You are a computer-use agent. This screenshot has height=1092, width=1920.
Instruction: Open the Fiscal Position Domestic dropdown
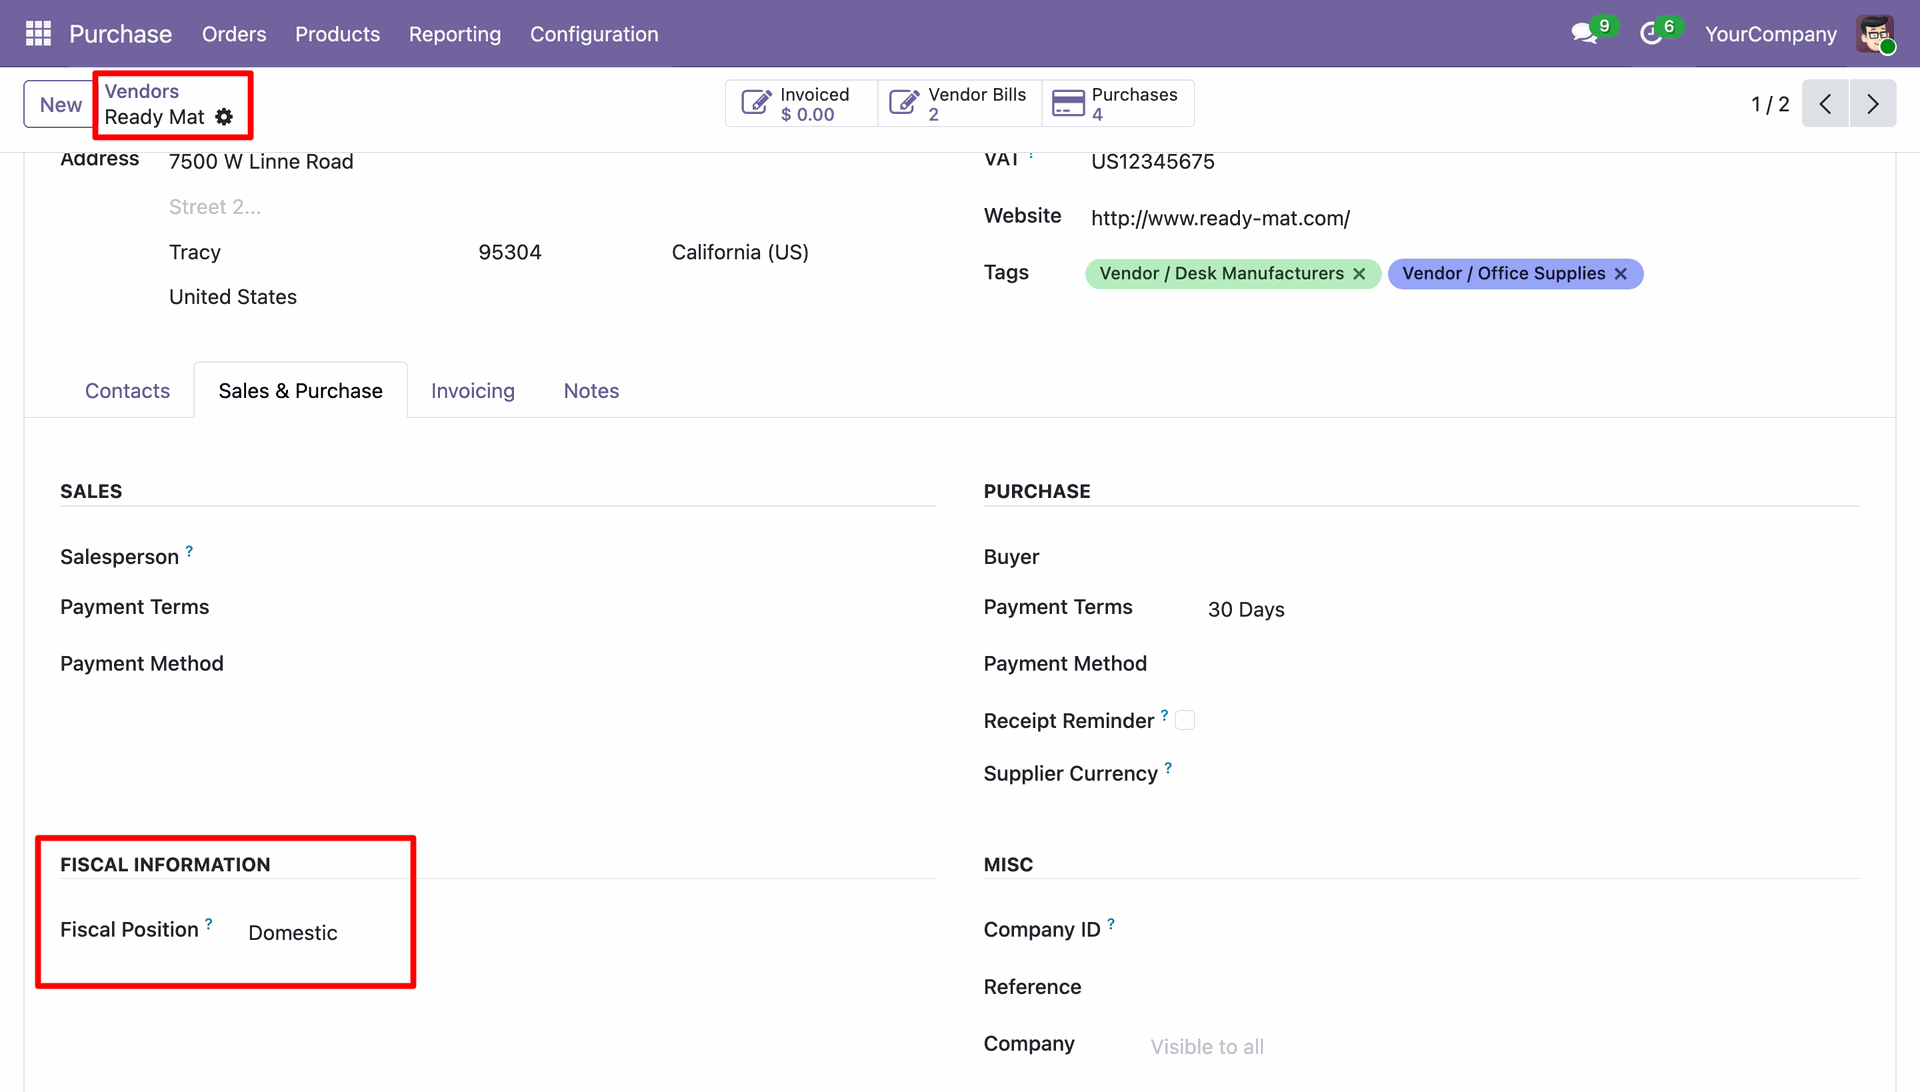(x=293, y=933)
